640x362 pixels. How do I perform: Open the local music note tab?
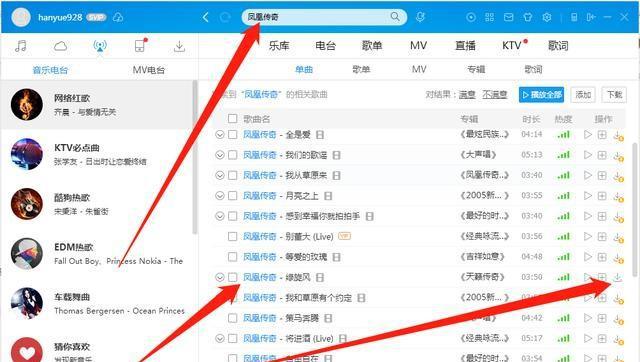click(x=20, y=46)
